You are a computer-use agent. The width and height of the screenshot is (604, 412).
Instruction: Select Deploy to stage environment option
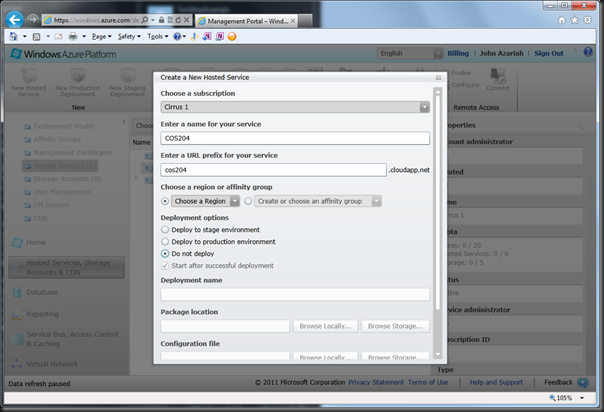(x=165, y=229)
